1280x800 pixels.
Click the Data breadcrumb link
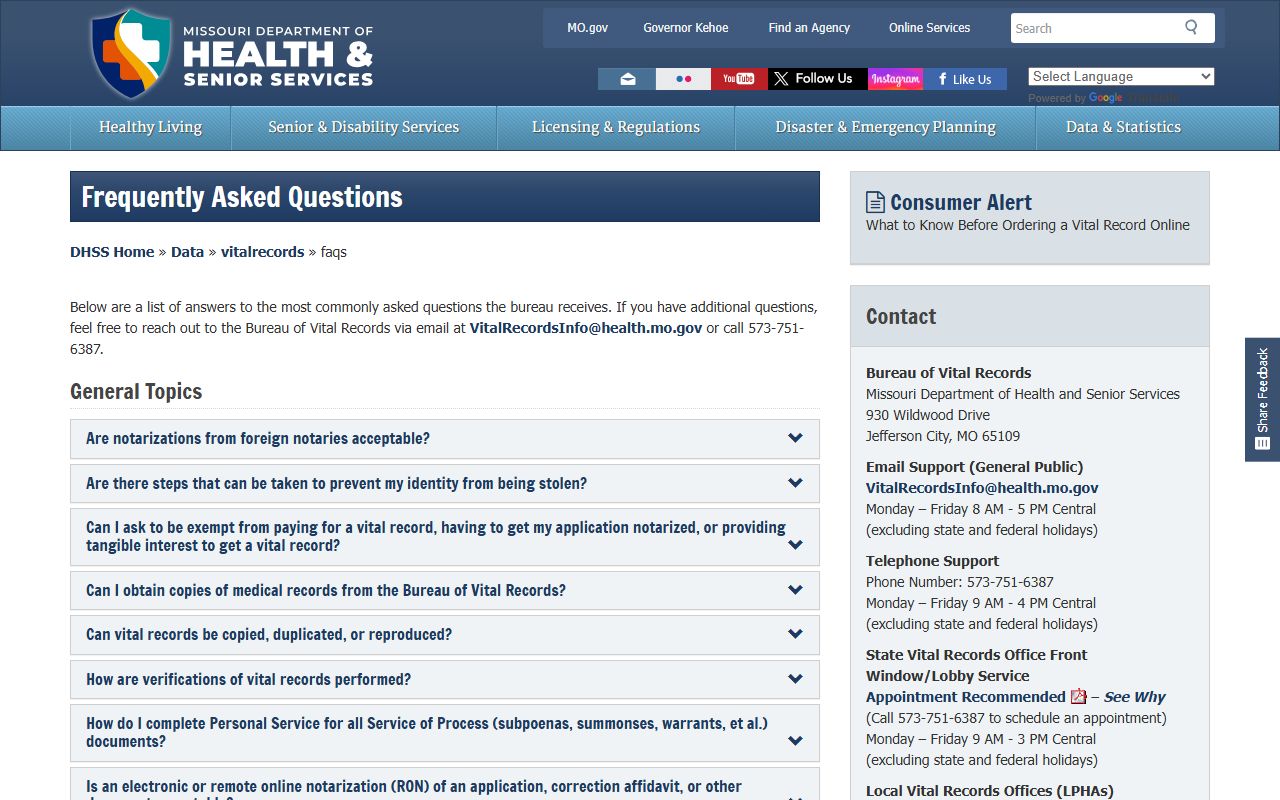[187, 252]
